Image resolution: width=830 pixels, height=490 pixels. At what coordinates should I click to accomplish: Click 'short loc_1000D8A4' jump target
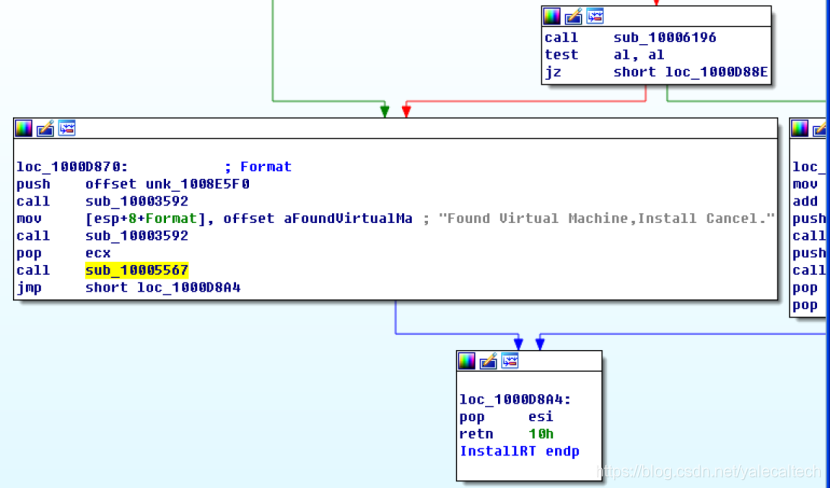click(163, 288)
